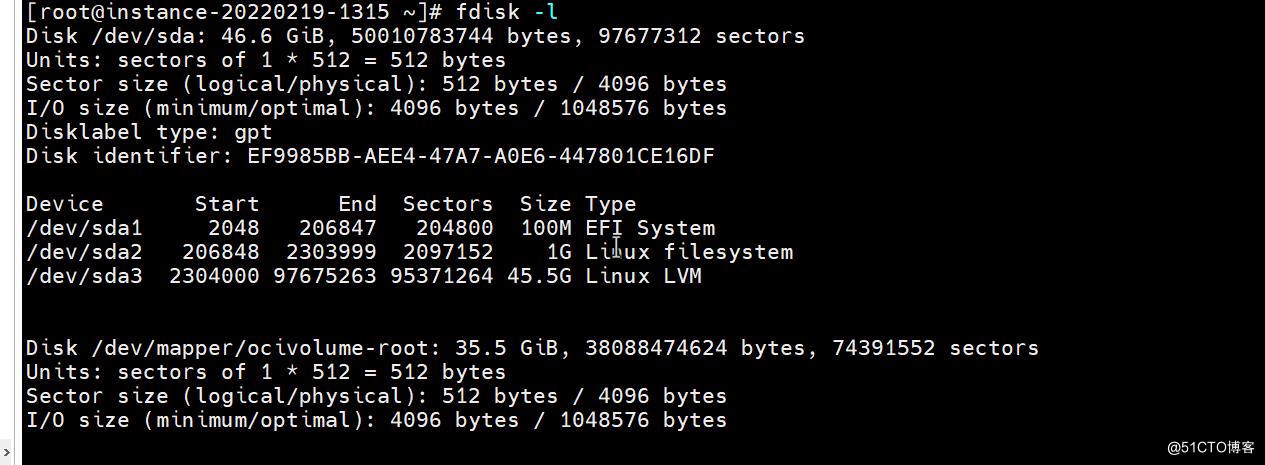This screenshot has width=1265, height=465.
Task: Click the horizontal scrollbar track on left edge
Action: click(6, 220)
